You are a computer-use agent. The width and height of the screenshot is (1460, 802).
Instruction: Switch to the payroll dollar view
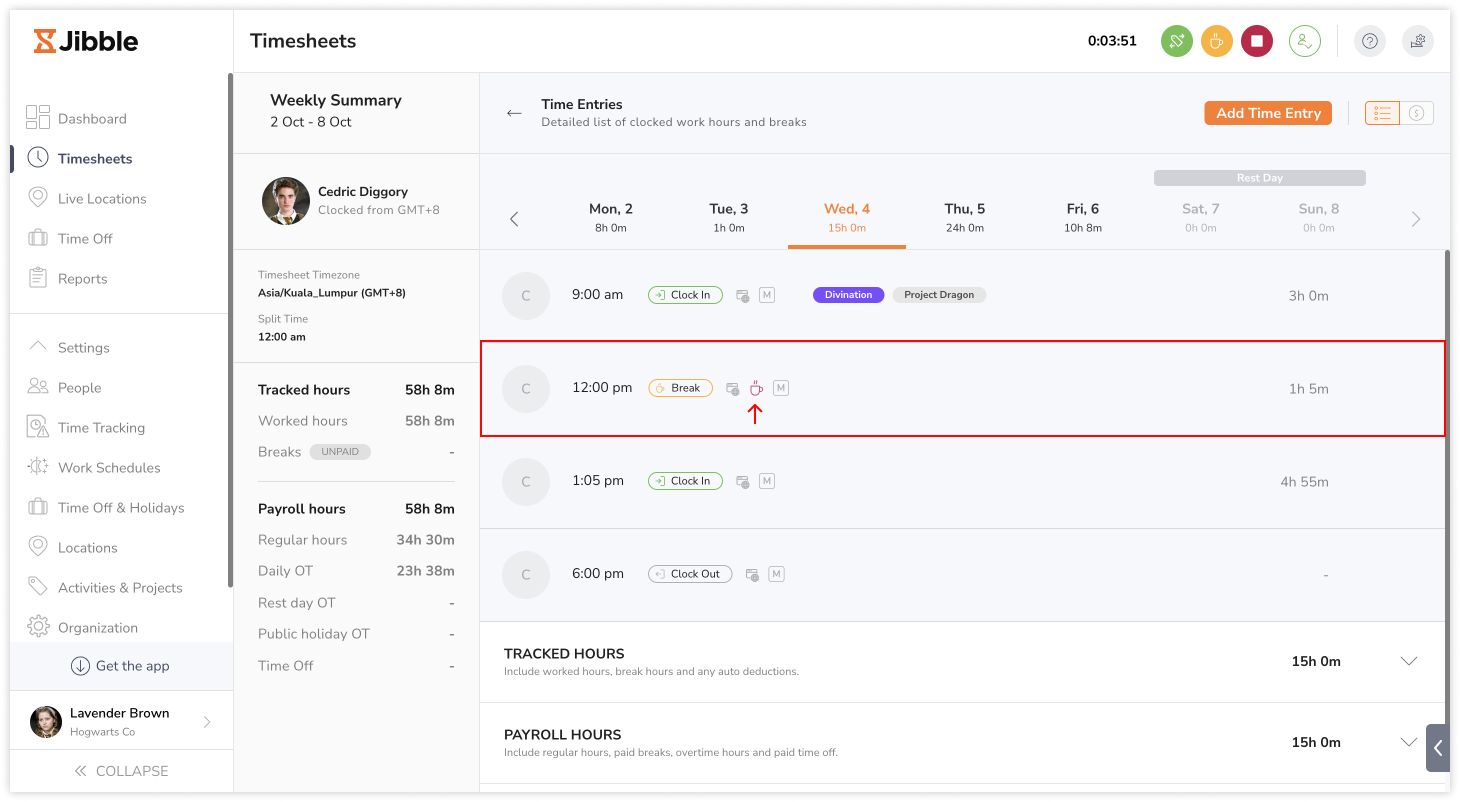tap(1416, 113)
